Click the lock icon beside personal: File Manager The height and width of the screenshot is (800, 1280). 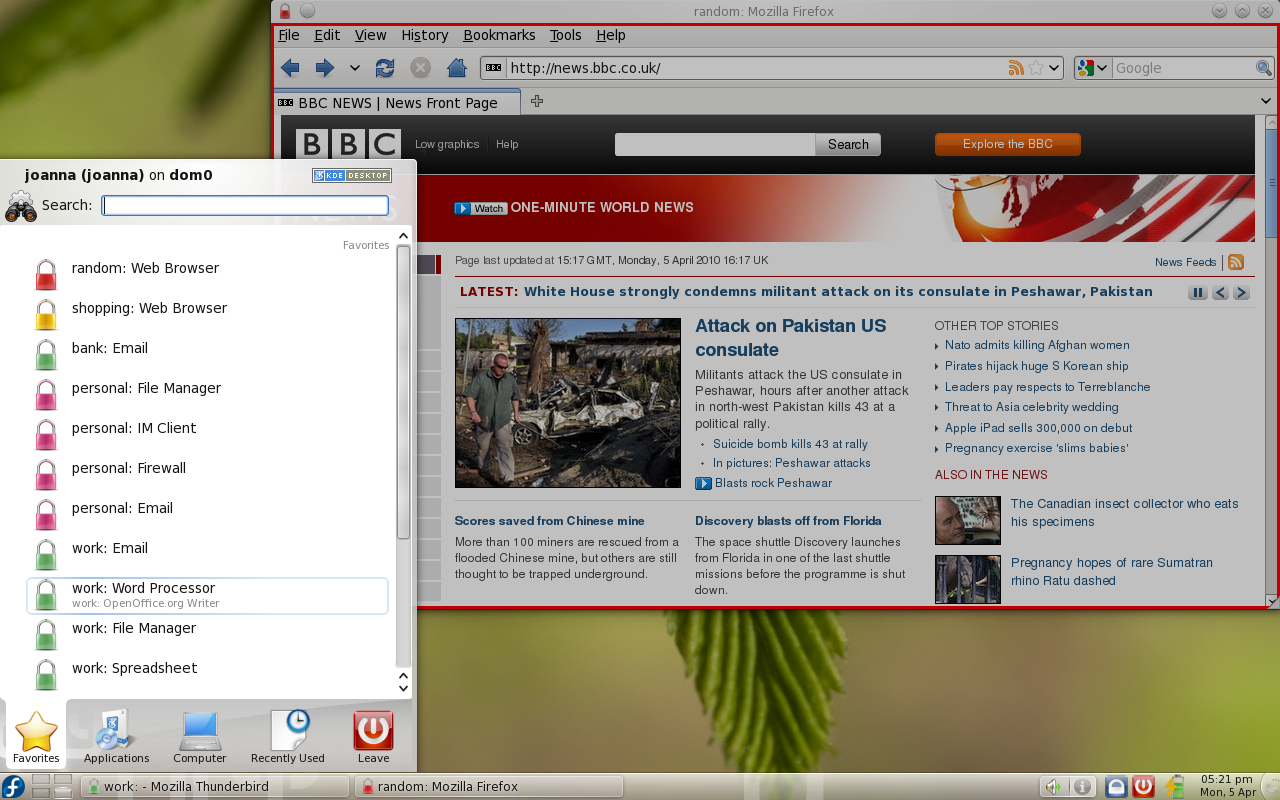[x=46, y=394]
